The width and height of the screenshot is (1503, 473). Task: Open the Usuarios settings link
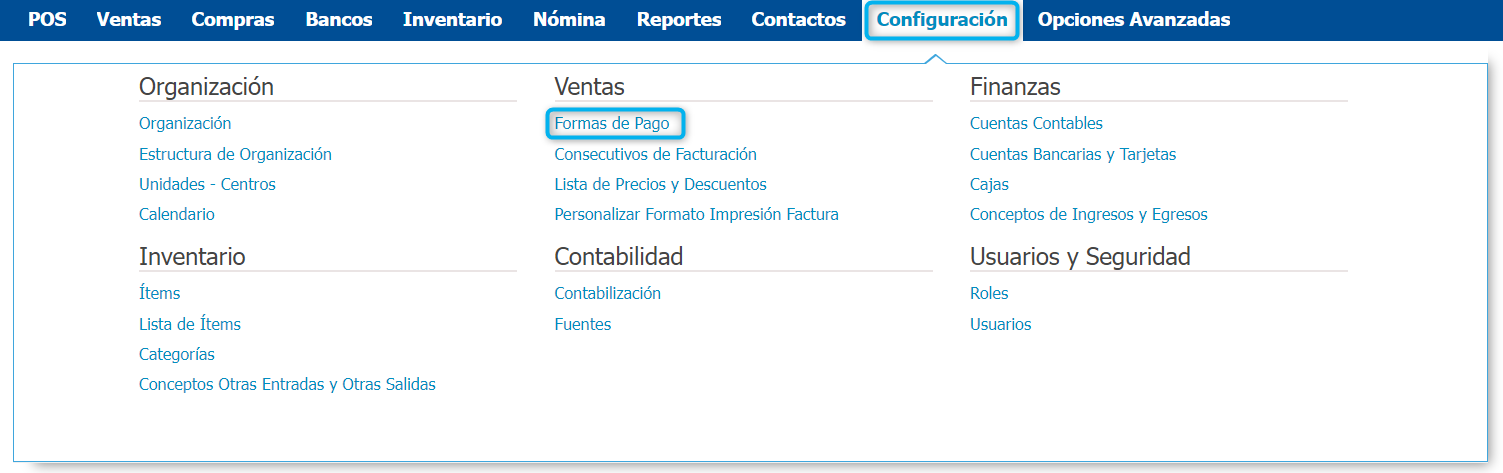click(1000, 324)
